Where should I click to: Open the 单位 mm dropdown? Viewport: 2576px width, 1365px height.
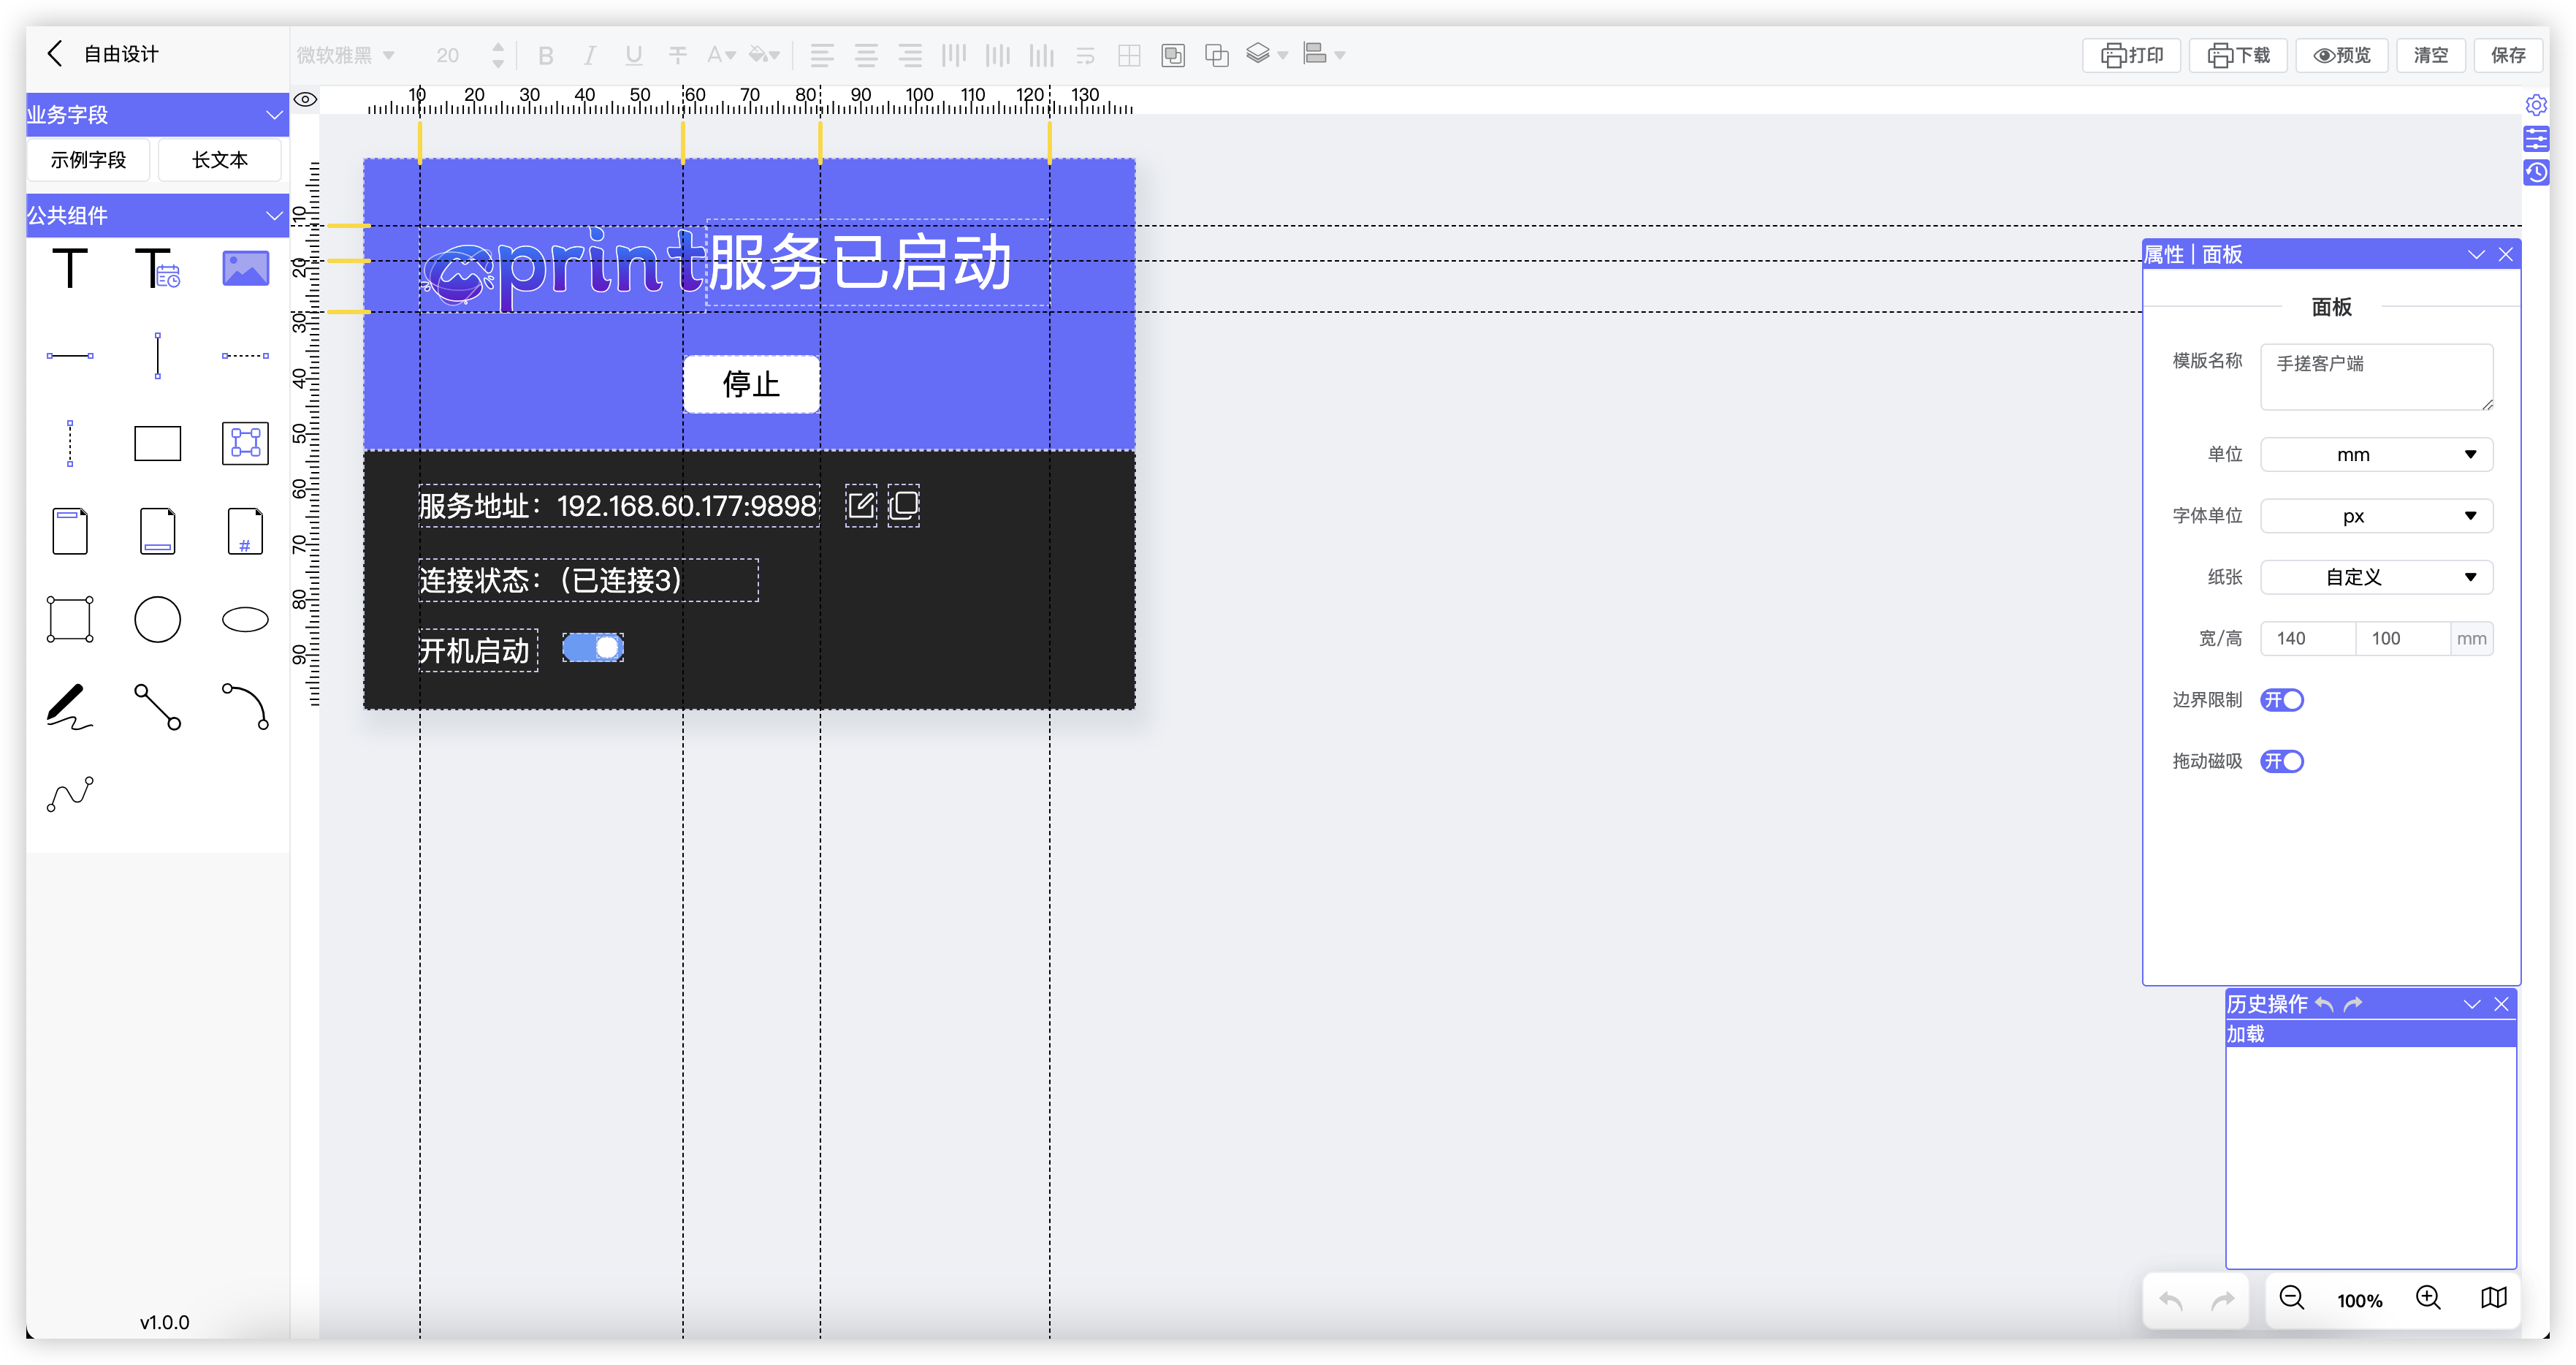pos(2376,455)
